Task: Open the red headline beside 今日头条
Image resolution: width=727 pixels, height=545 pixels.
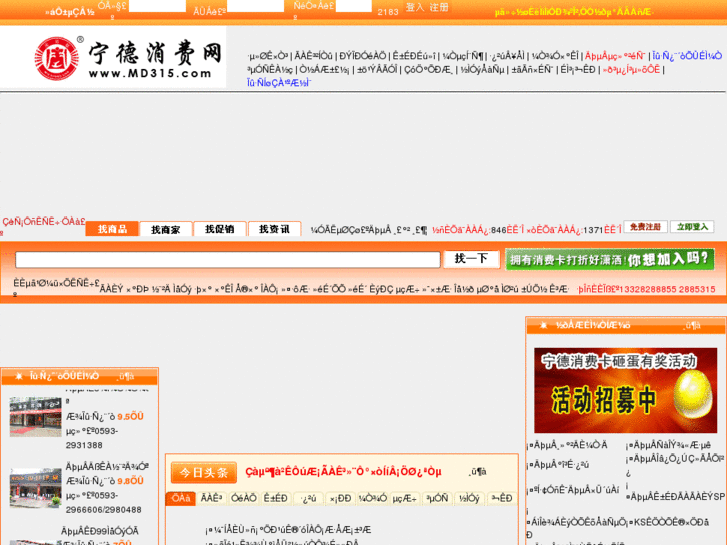Action: click(x=343, y=472)
